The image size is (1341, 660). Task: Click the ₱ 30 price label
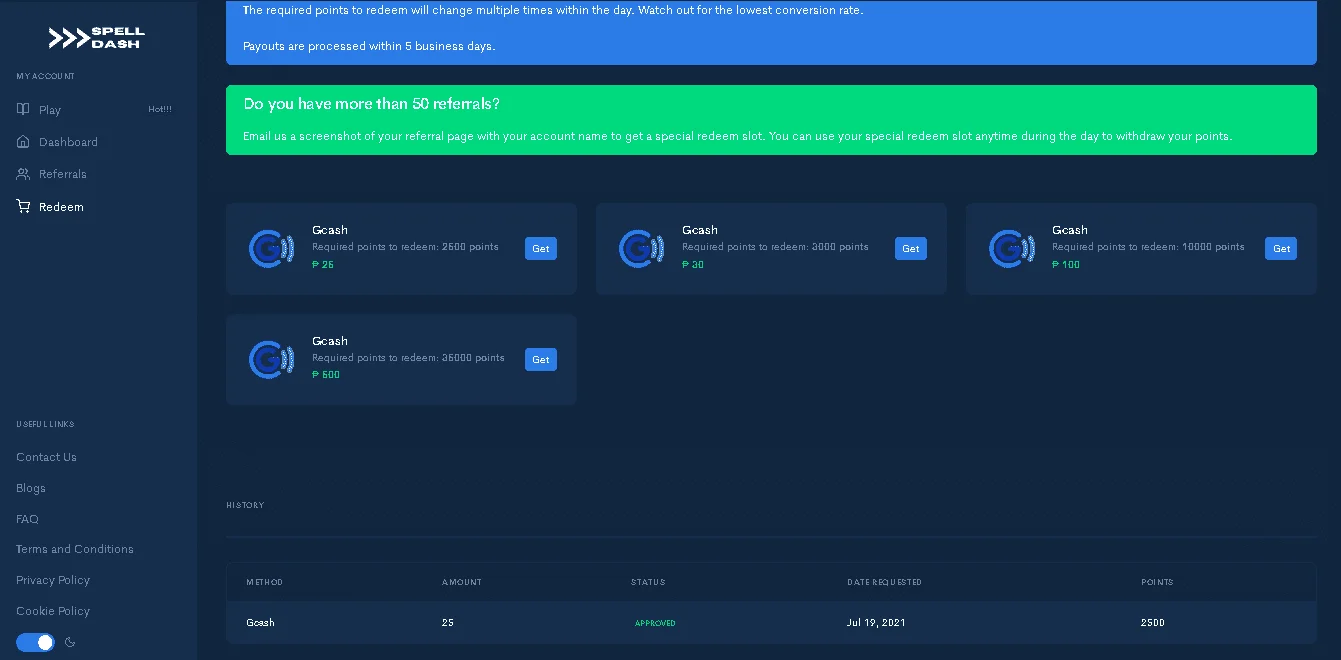[693, 265]
